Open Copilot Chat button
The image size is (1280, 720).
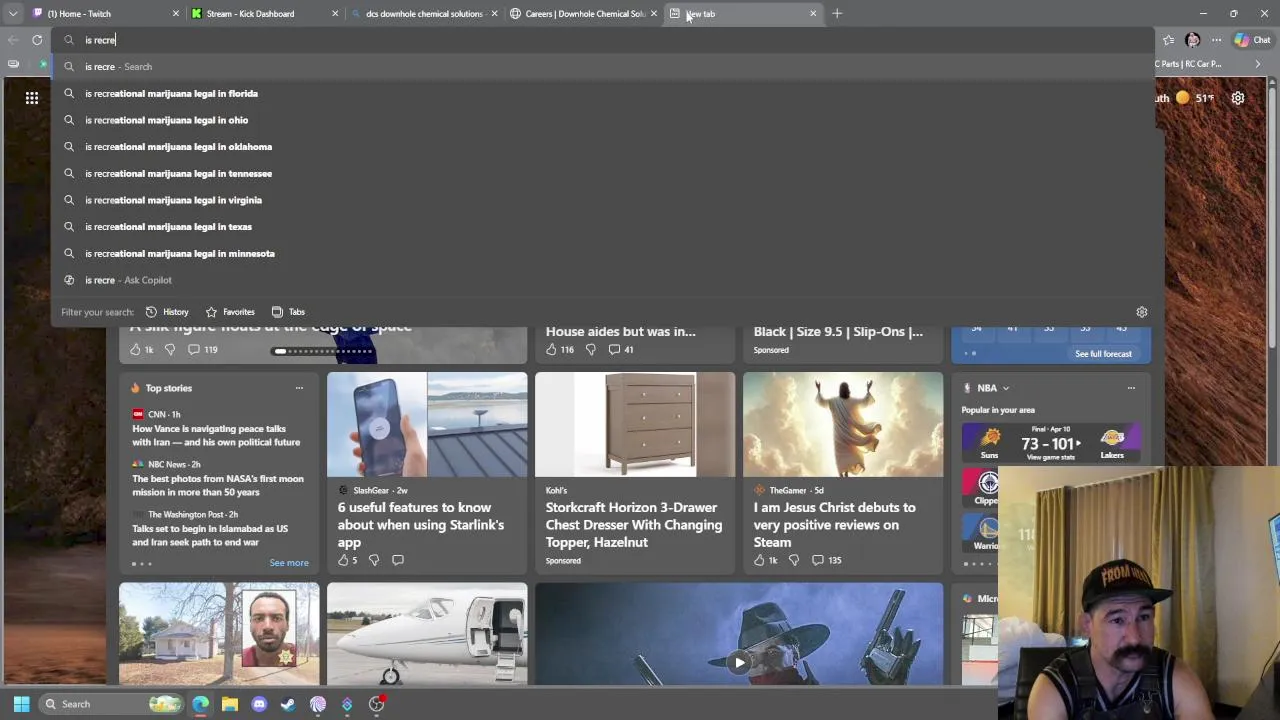click(1252, 40)
